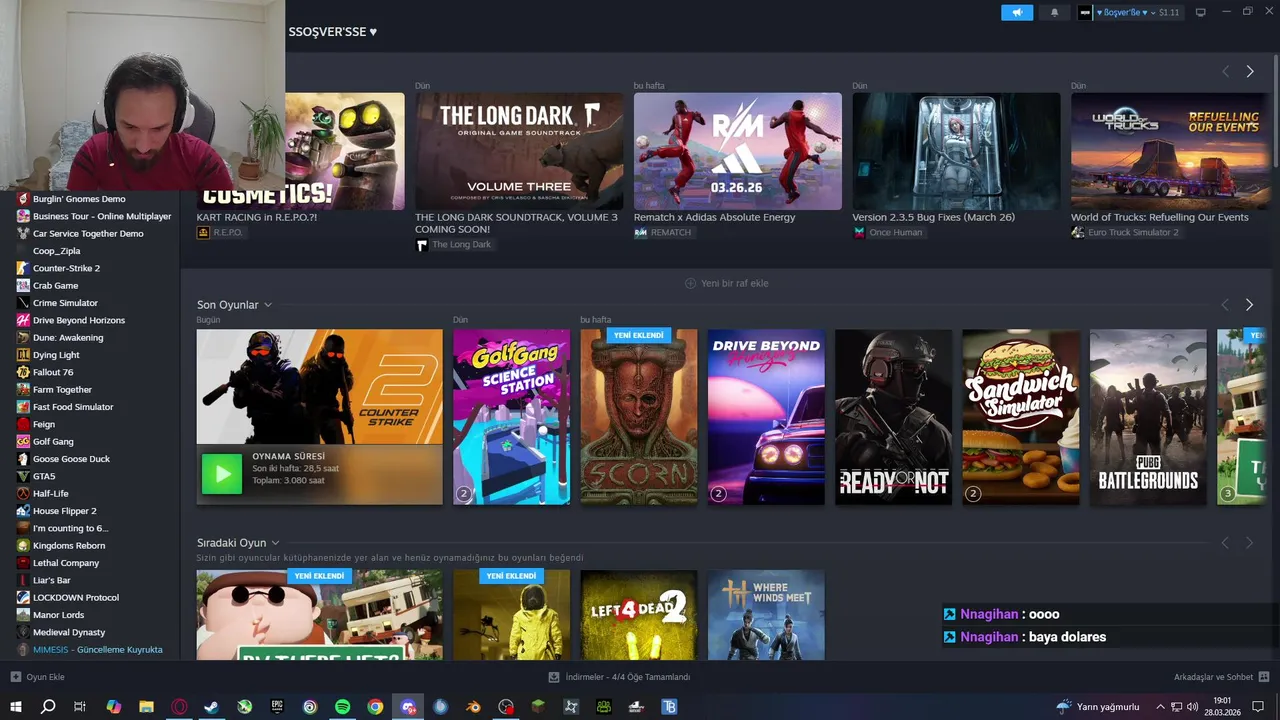The width and height of the screenshot is (1280, 720).
Task: Open World of Trucks news card
Action: tap(1168, 151)
